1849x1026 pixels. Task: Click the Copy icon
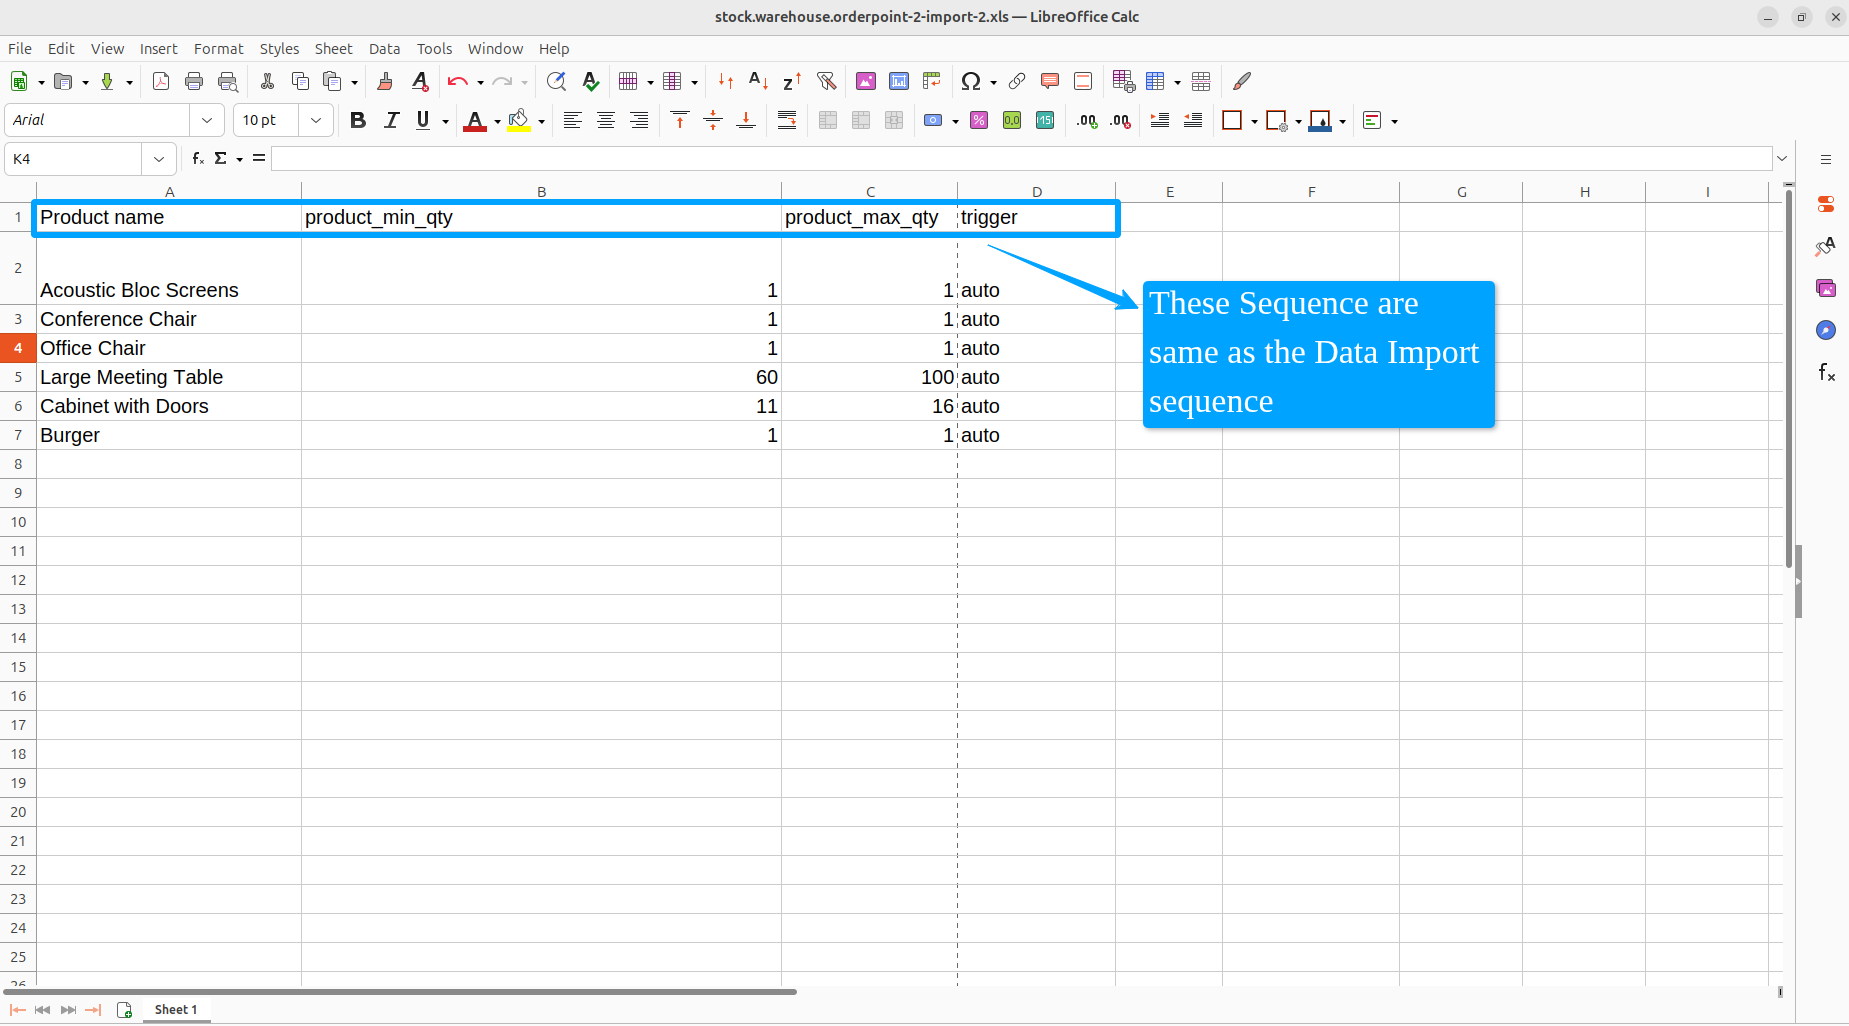click(x=300, y=82)
